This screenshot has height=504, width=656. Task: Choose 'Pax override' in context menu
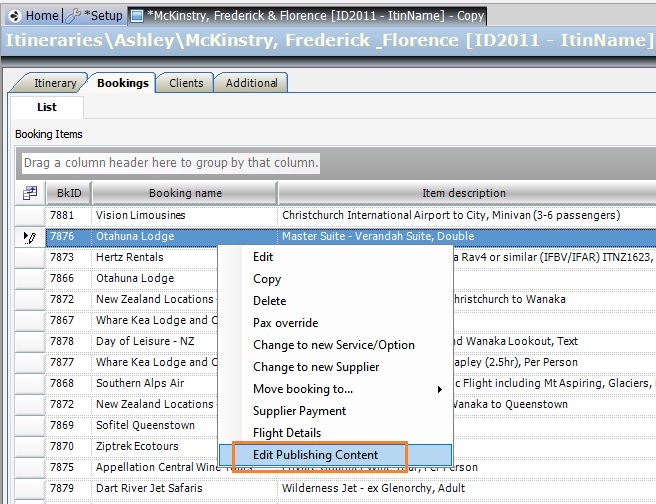(285, 323)
